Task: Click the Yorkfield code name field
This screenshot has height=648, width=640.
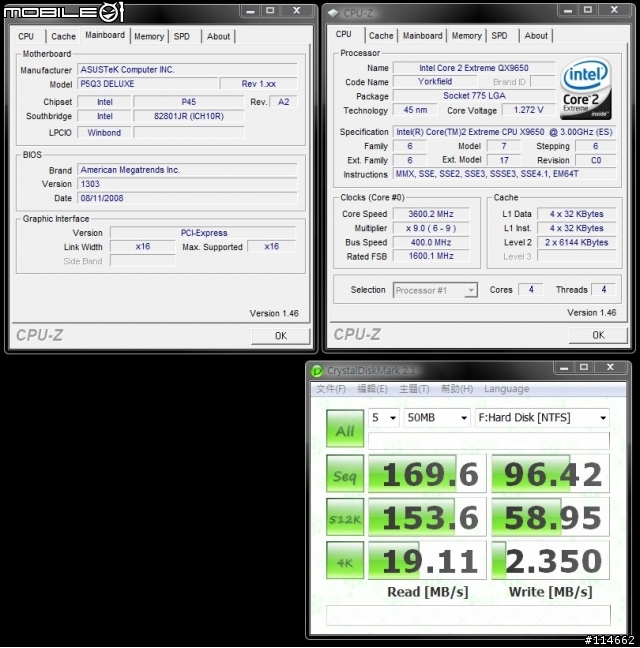Action: (435, 82)
